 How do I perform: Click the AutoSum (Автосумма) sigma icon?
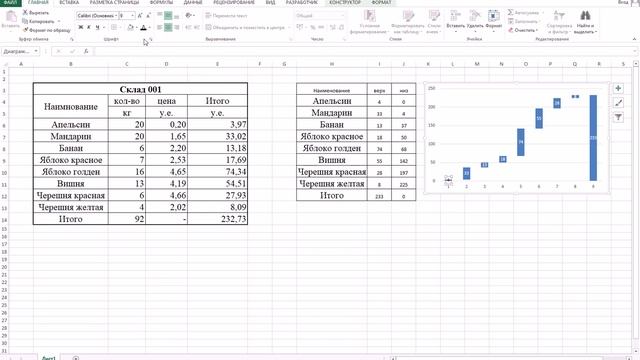click(x=511, y=13)
